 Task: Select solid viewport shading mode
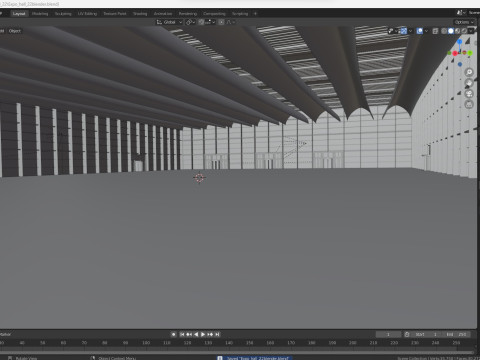(x=451, y=31)
